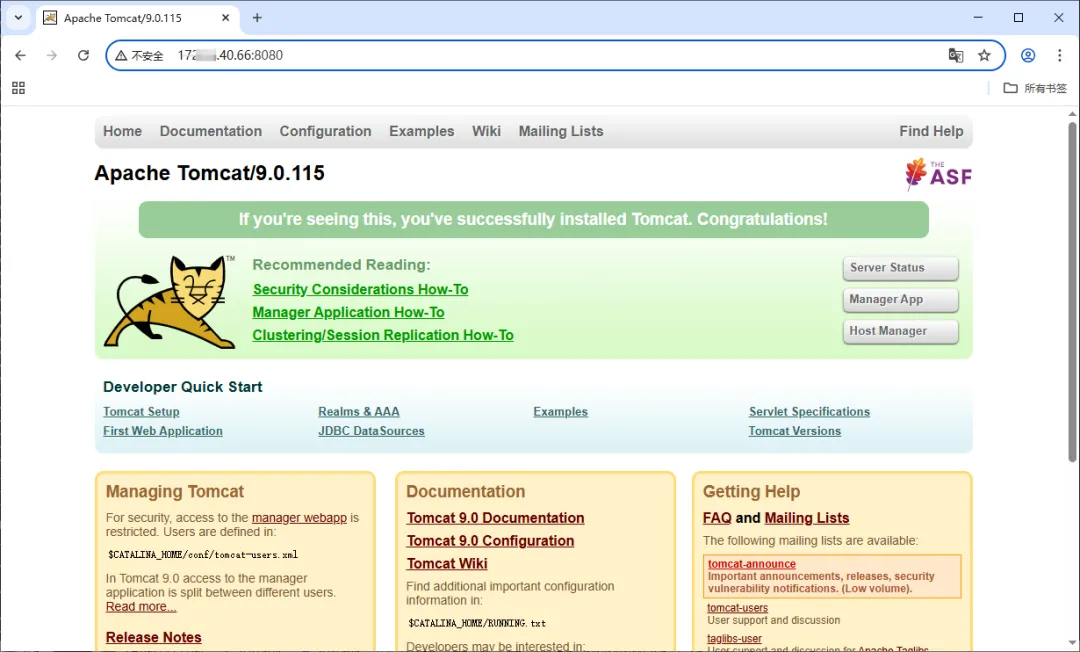The image size is (1080, 652).
Task: Open the apps grid shortcut
Action: pos(19,87)
